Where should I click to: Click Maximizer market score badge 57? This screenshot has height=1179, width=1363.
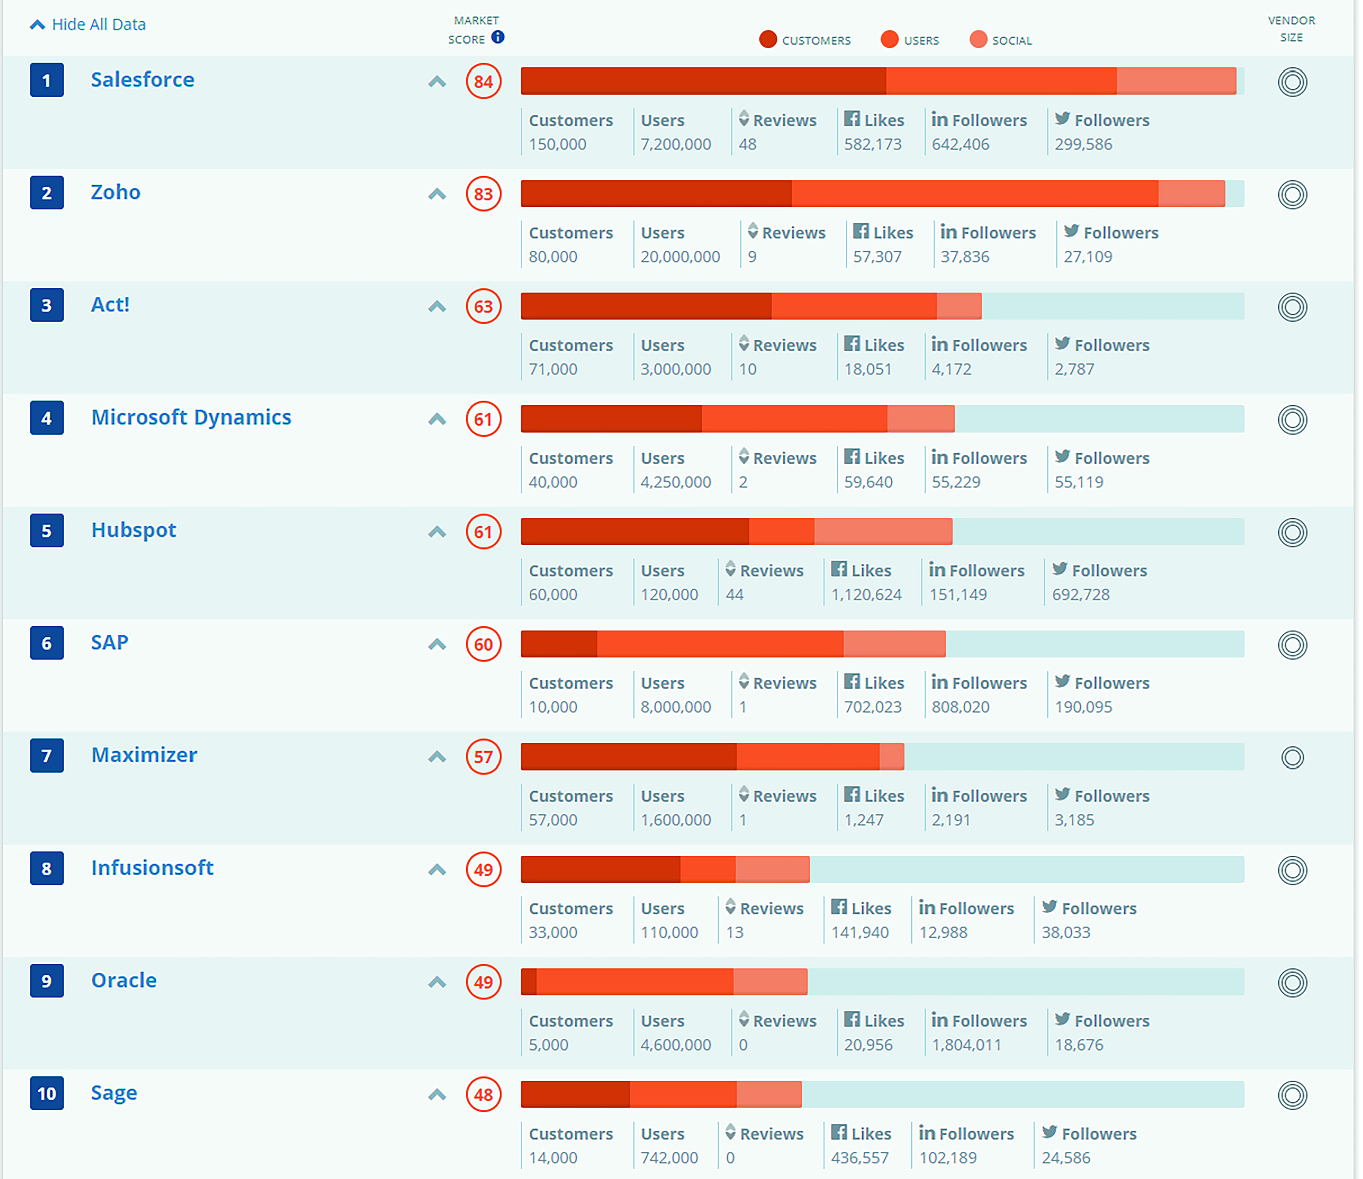point(484,757)
